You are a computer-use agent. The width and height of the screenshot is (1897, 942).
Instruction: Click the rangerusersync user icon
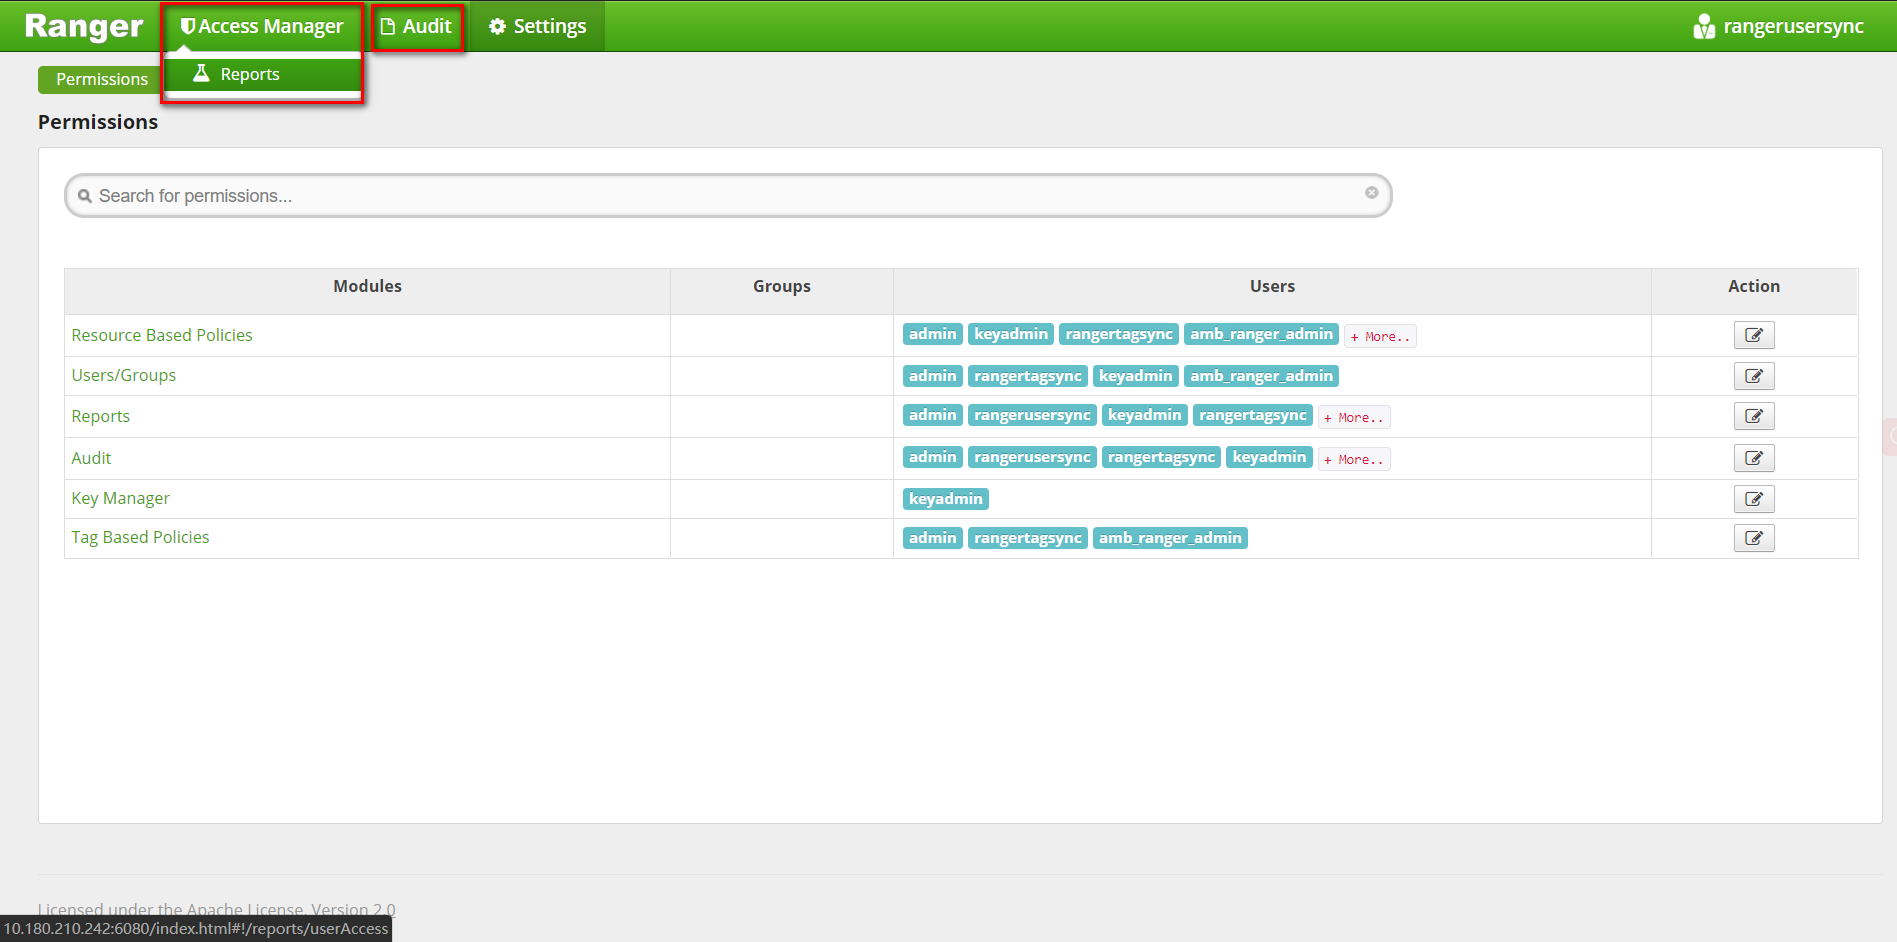click(1704, 26)
